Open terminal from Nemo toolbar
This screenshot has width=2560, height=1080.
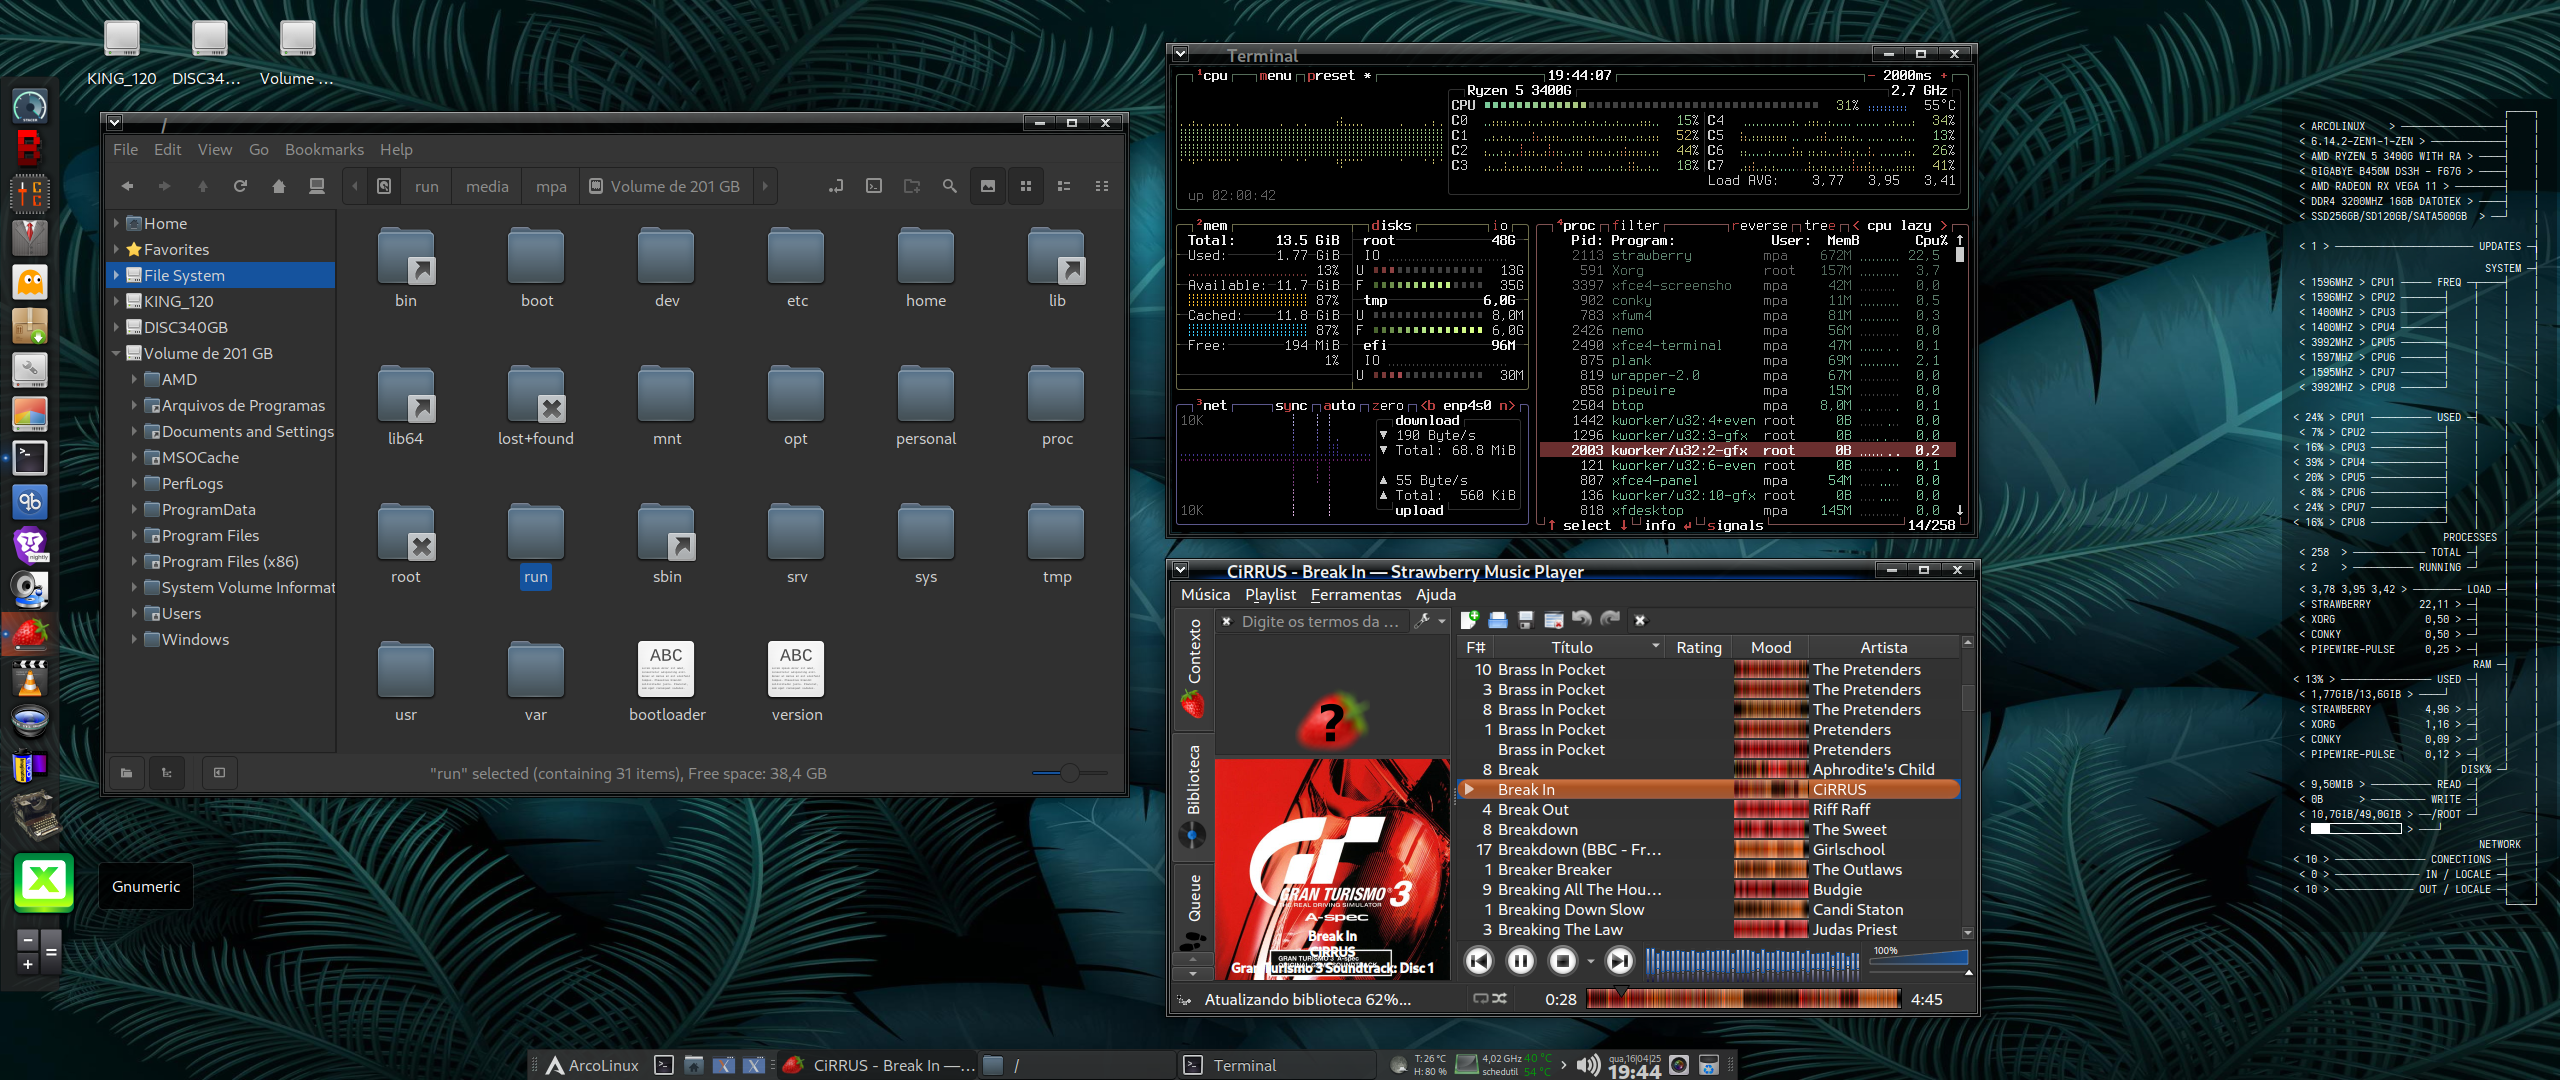point(874,186)
